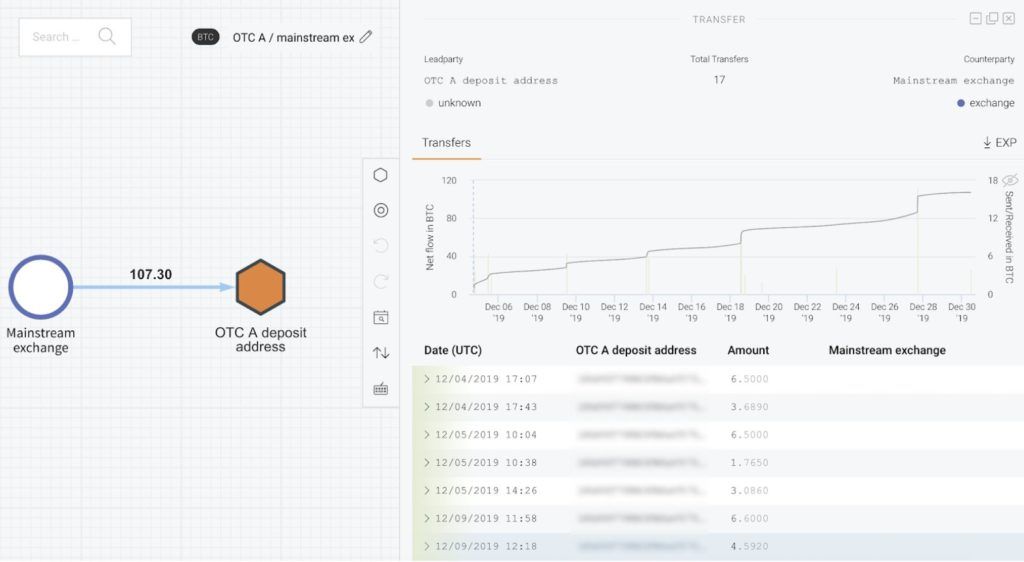Screen dimensions: 1024x562
Task: Export transfers using EXP button
Action: coord(999,142)
